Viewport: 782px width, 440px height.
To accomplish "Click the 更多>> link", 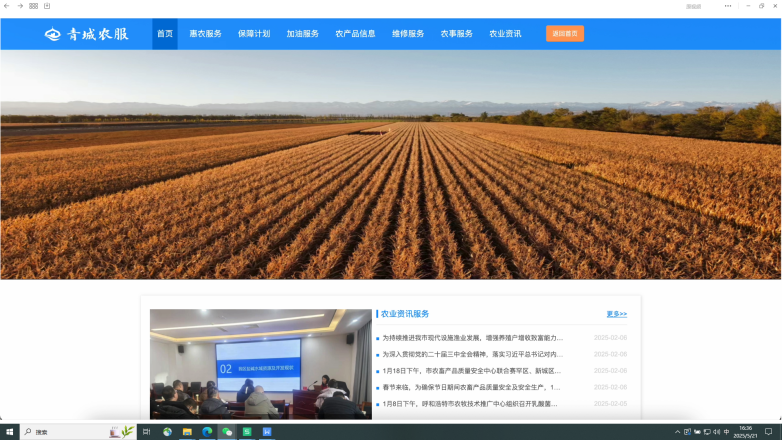I will [616, 314].
